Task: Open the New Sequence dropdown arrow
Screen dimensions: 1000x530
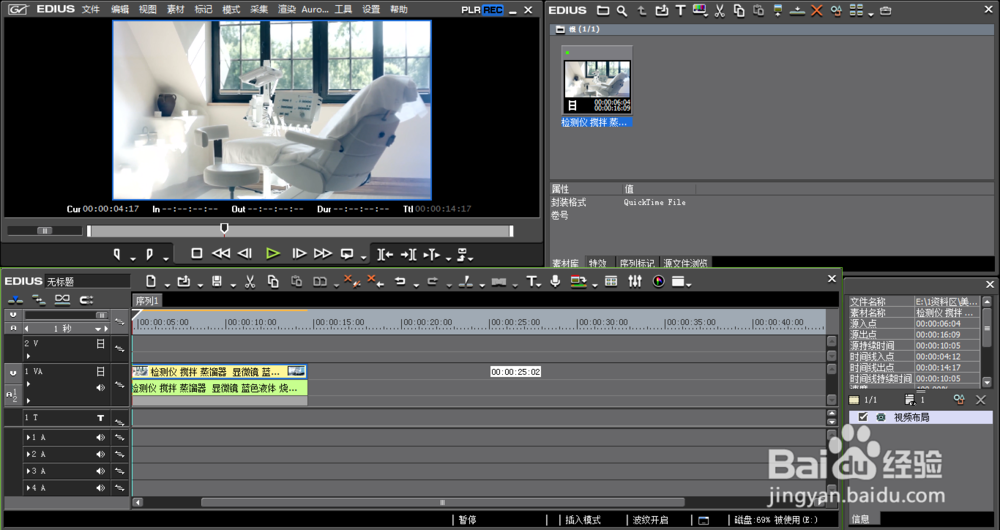Action: tap(167, 285)
